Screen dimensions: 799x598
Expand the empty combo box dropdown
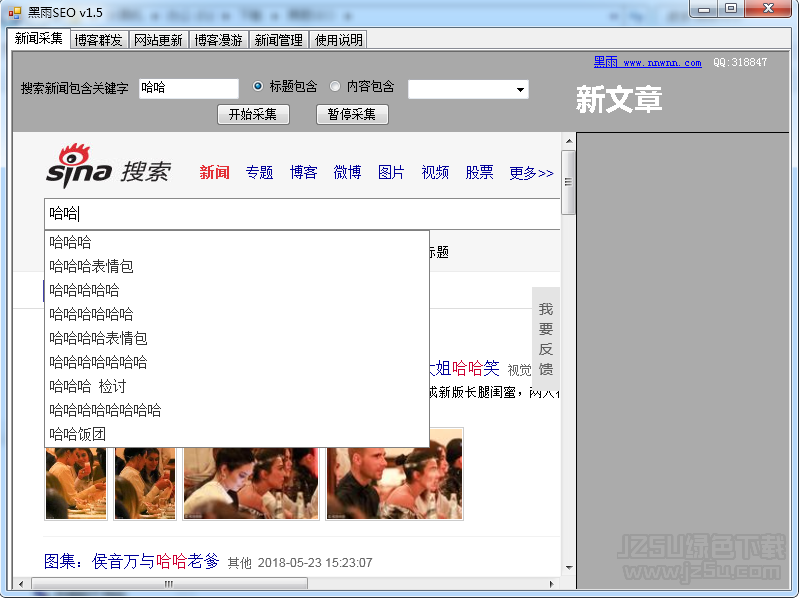520,90
